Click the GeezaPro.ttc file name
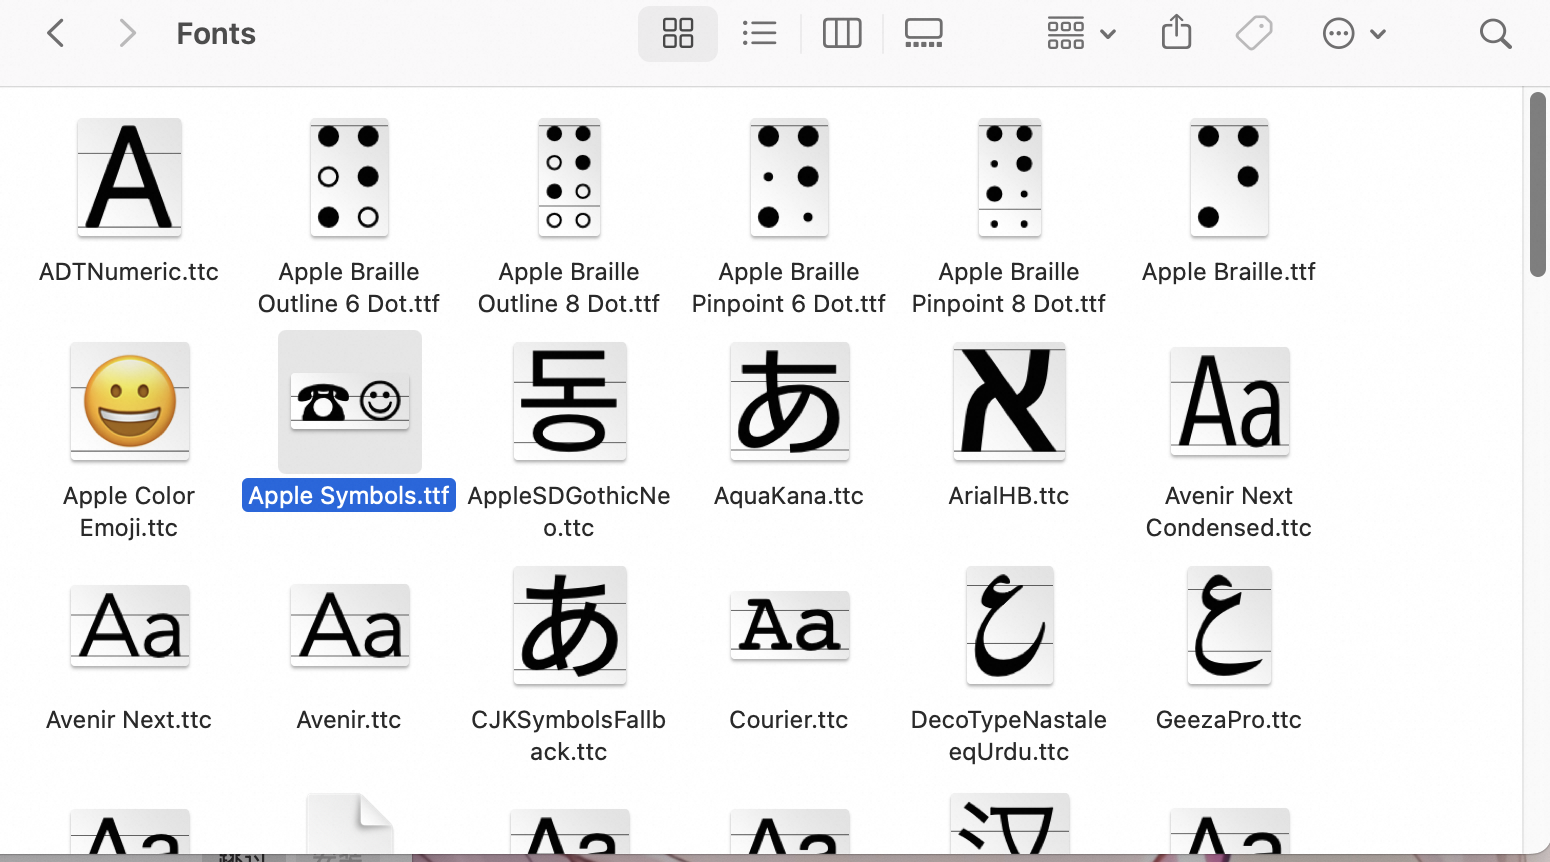Screen dimensions: 1550x862 pyautogui.click(x=1229, y=720)
